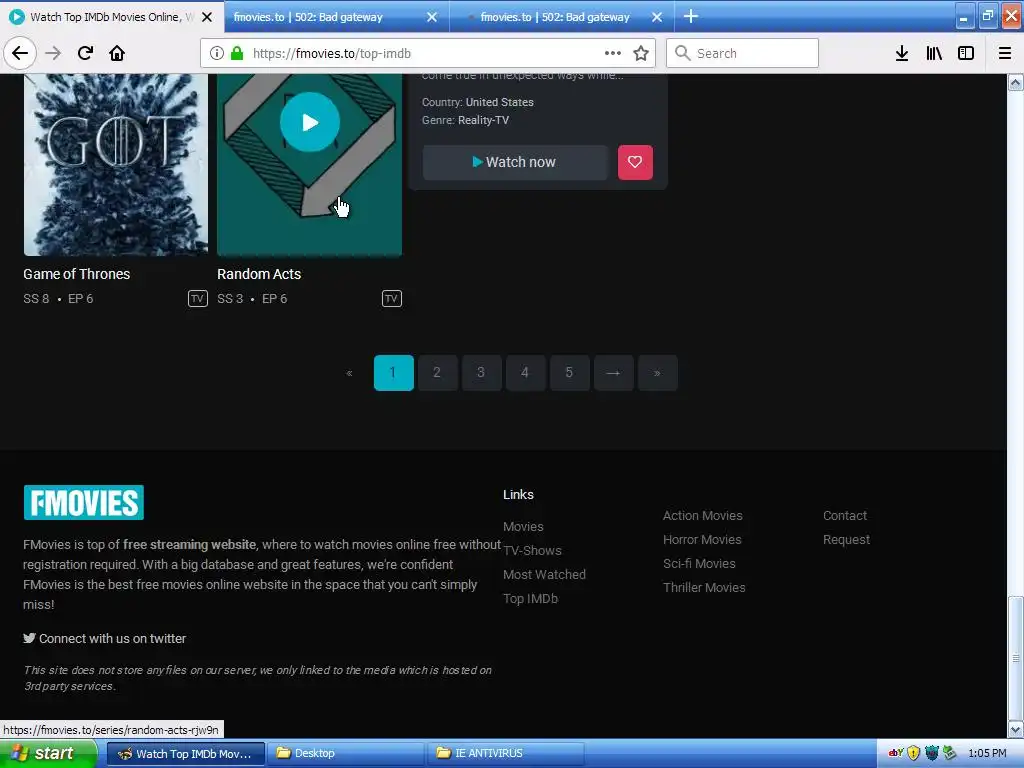
Task: Click the TV badge under Random Acts
Action: tap(391, 298)
